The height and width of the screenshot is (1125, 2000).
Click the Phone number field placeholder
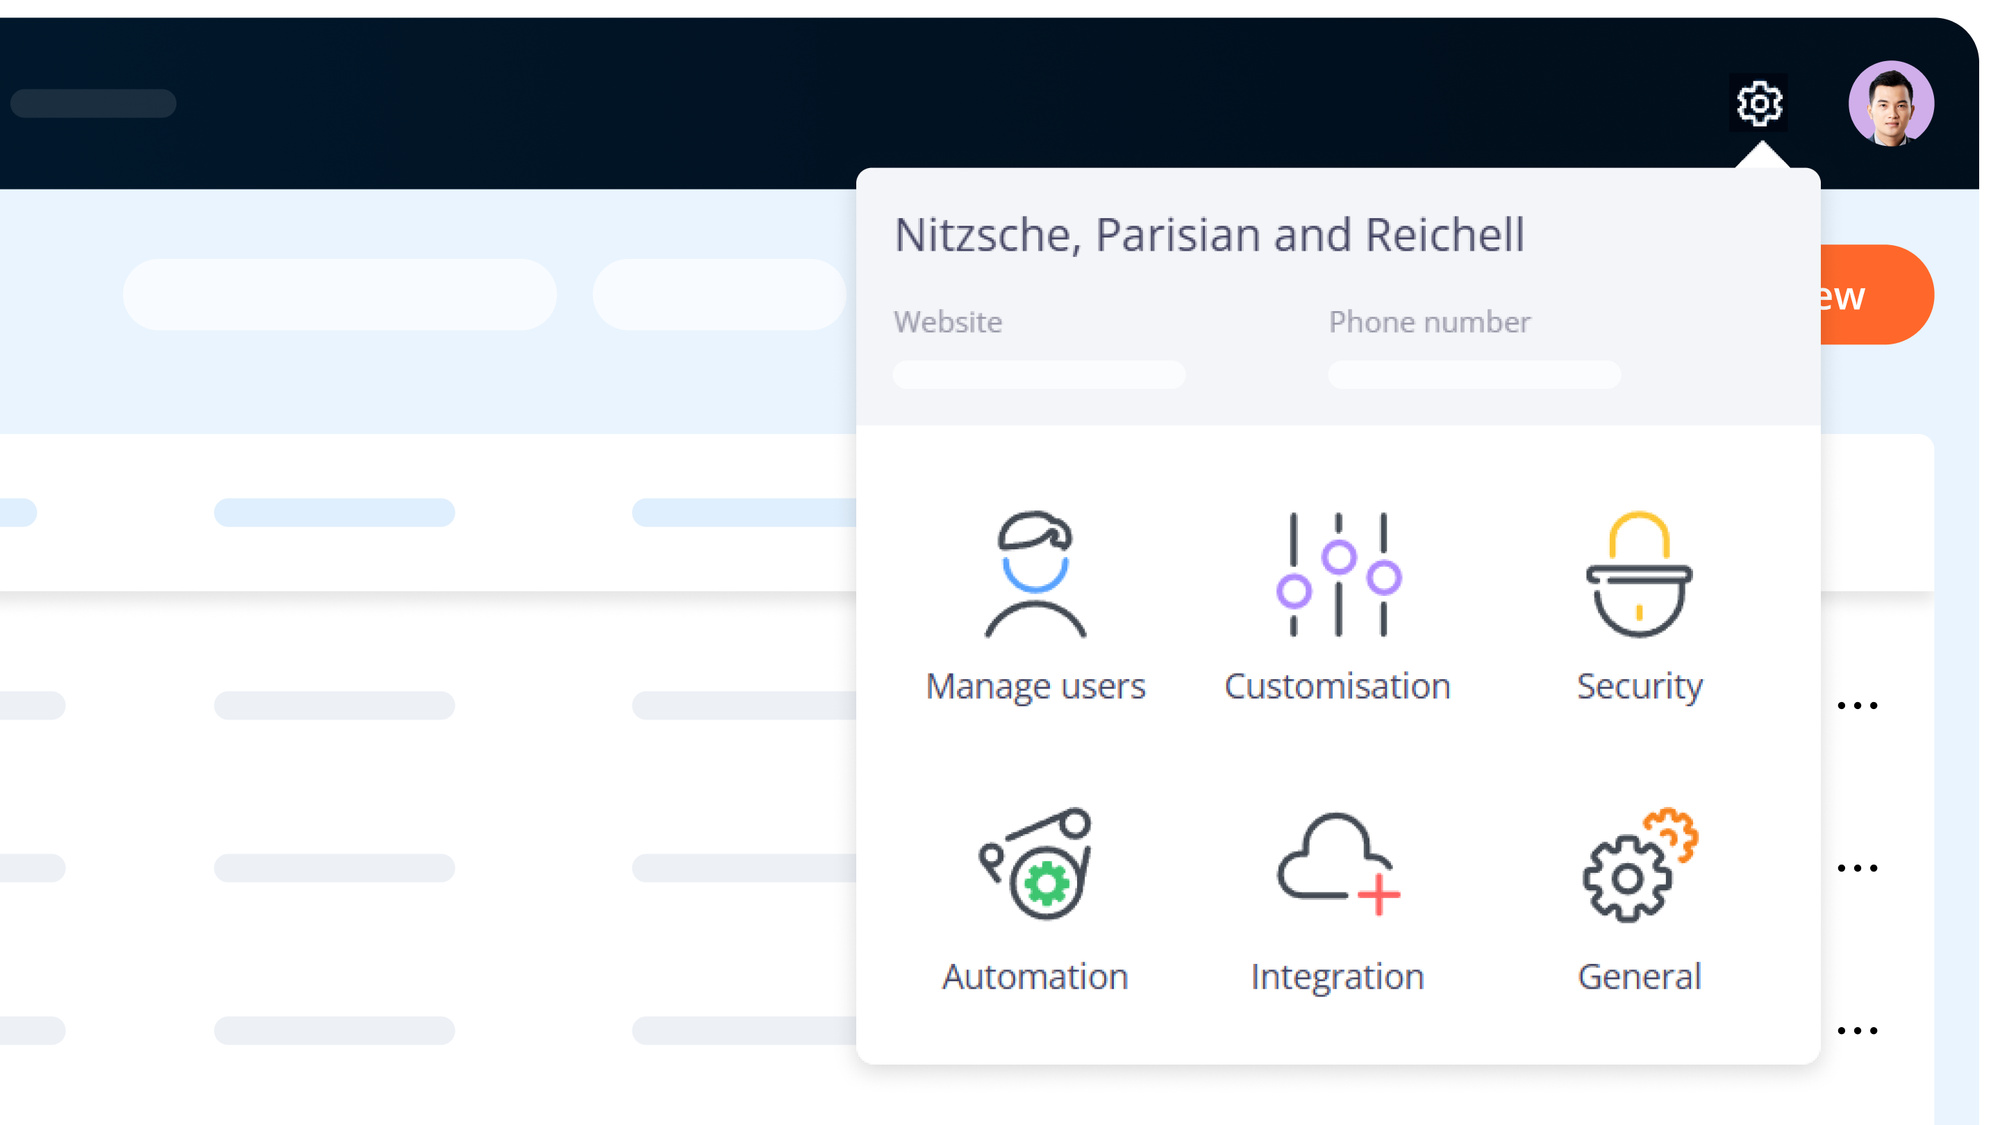point(1474,375)
